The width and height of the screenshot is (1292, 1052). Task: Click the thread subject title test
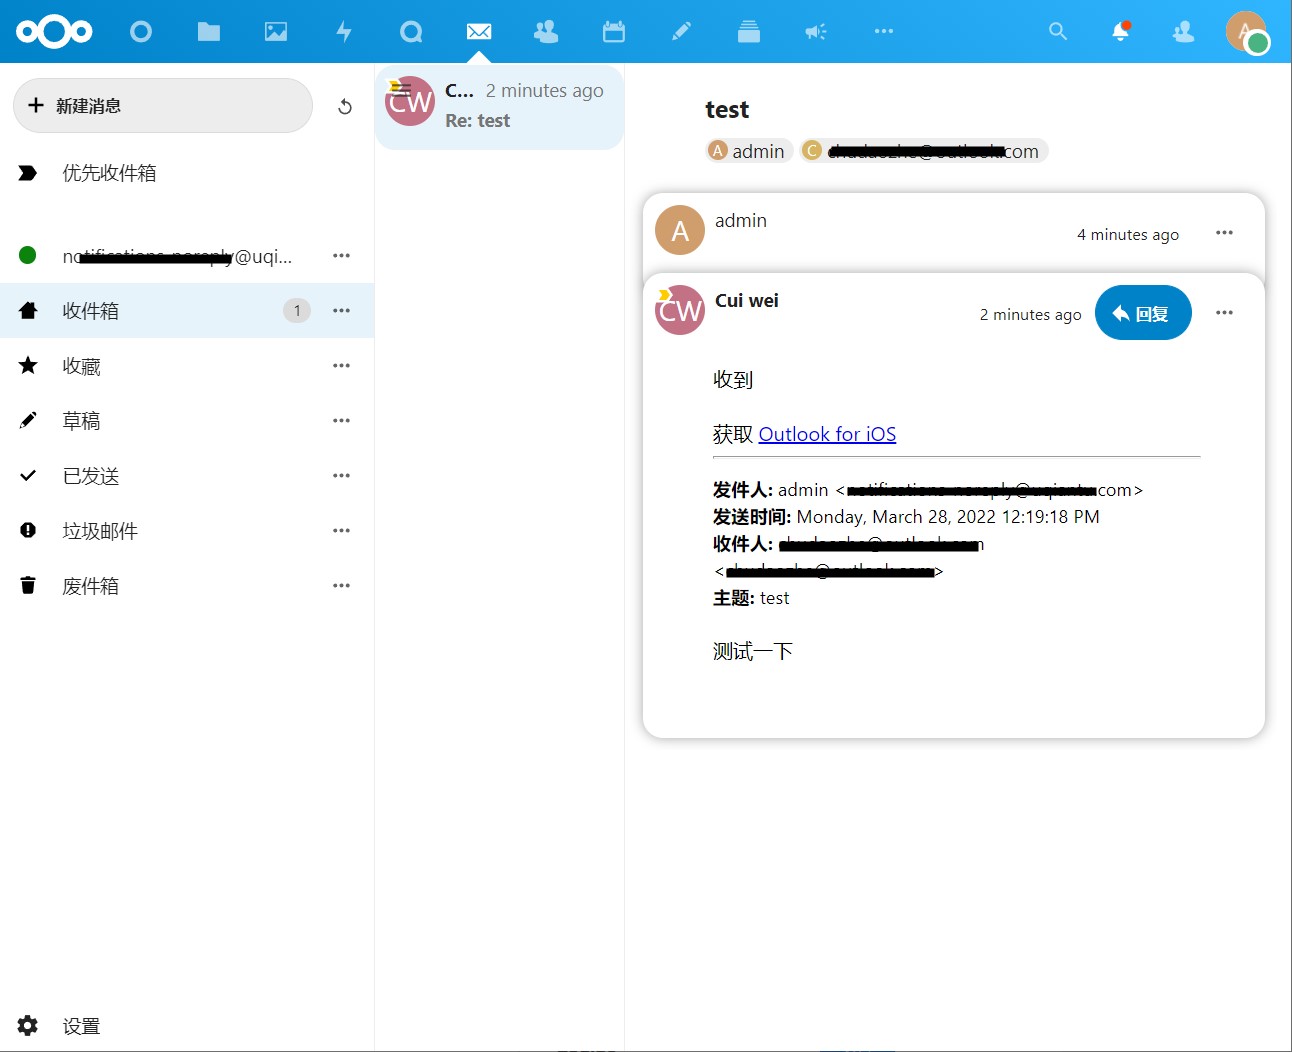pos(727,110)
